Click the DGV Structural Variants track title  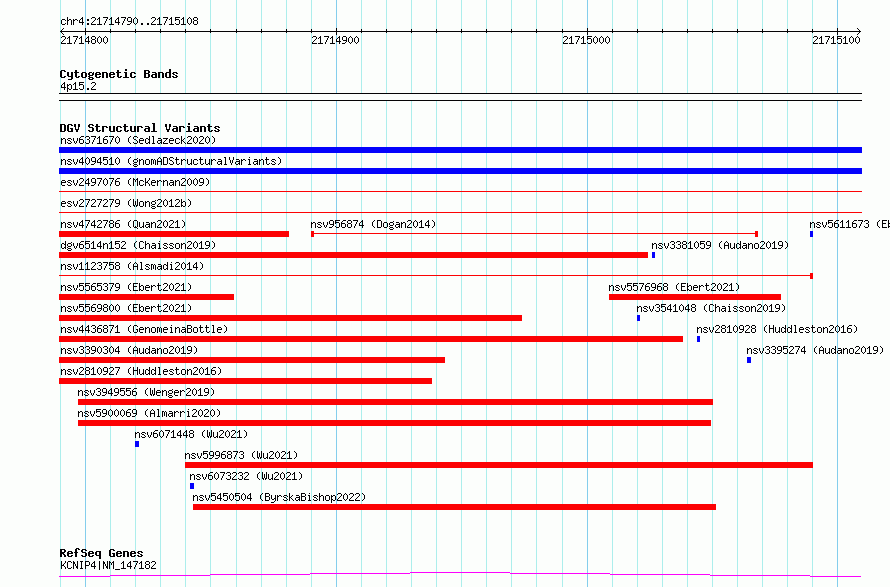pyautogui.click(x=140, y=128)
